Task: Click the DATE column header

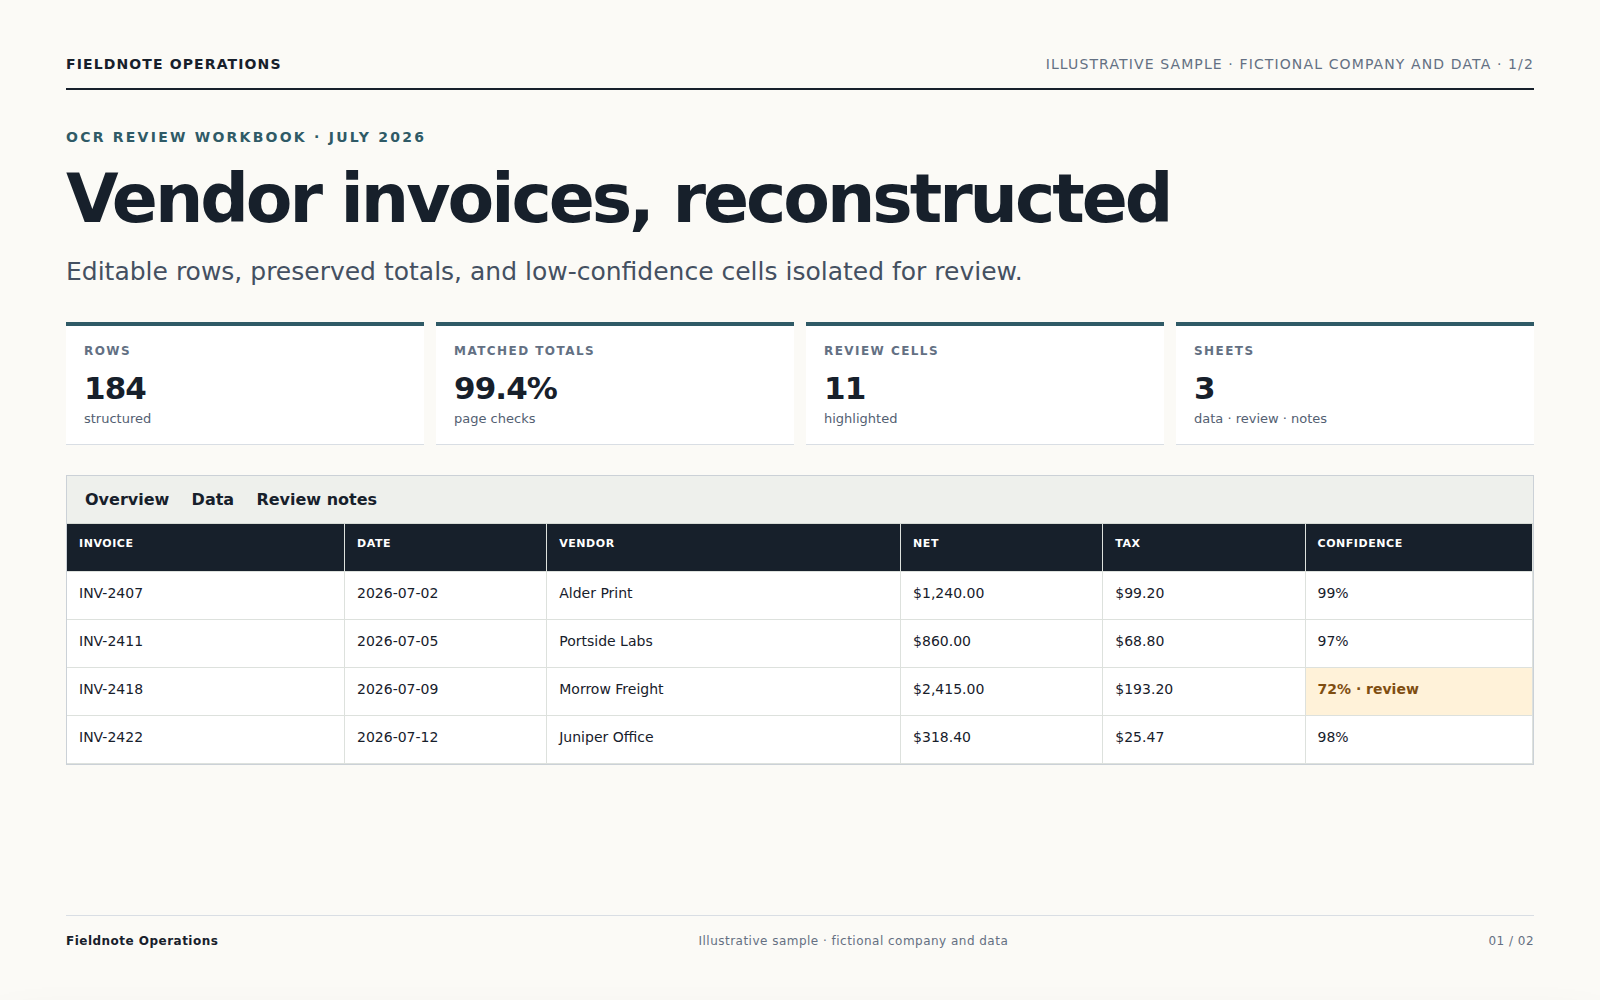Action: [446, 547]
